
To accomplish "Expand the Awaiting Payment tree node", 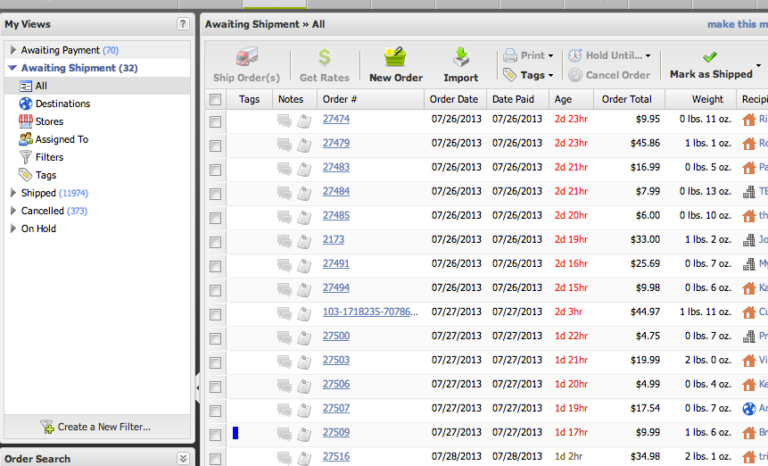I will (13, 50).
